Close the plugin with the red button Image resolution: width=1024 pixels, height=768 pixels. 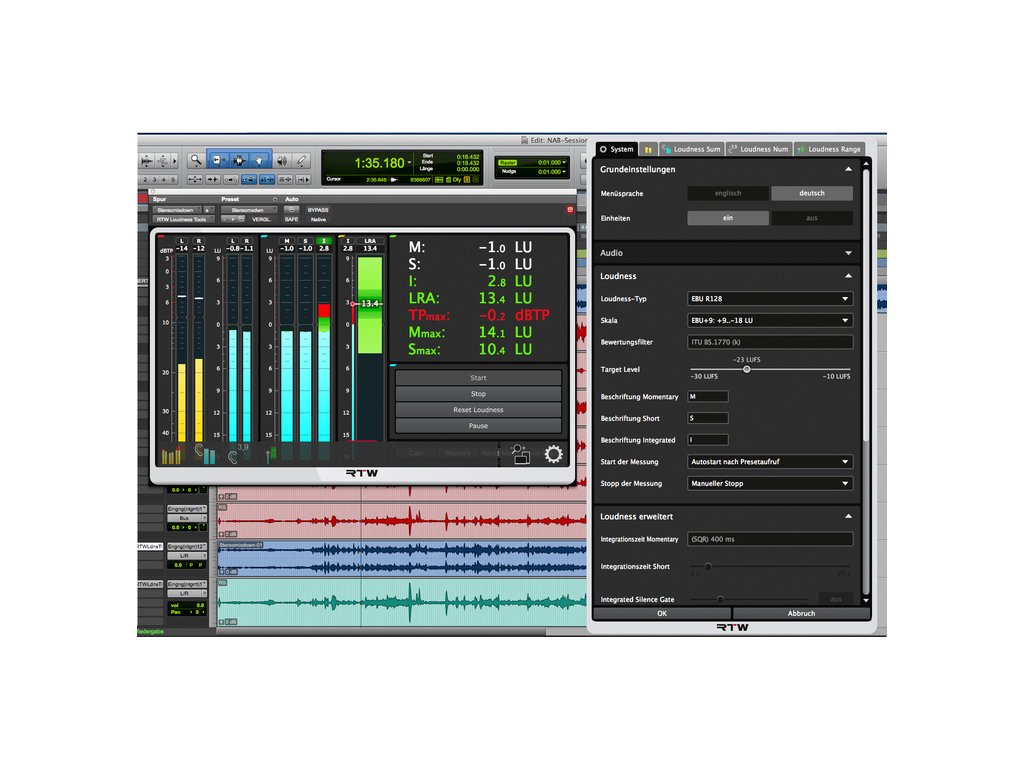570,210
